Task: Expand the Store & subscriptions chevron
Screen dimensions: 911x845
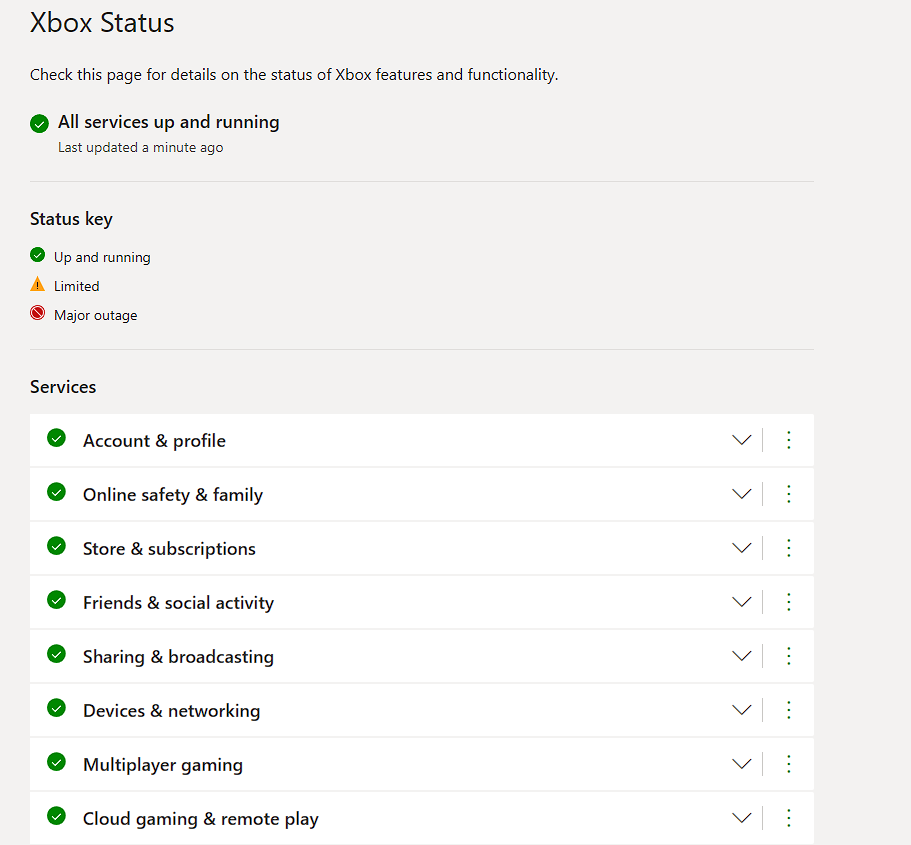Action: point(741,549)
